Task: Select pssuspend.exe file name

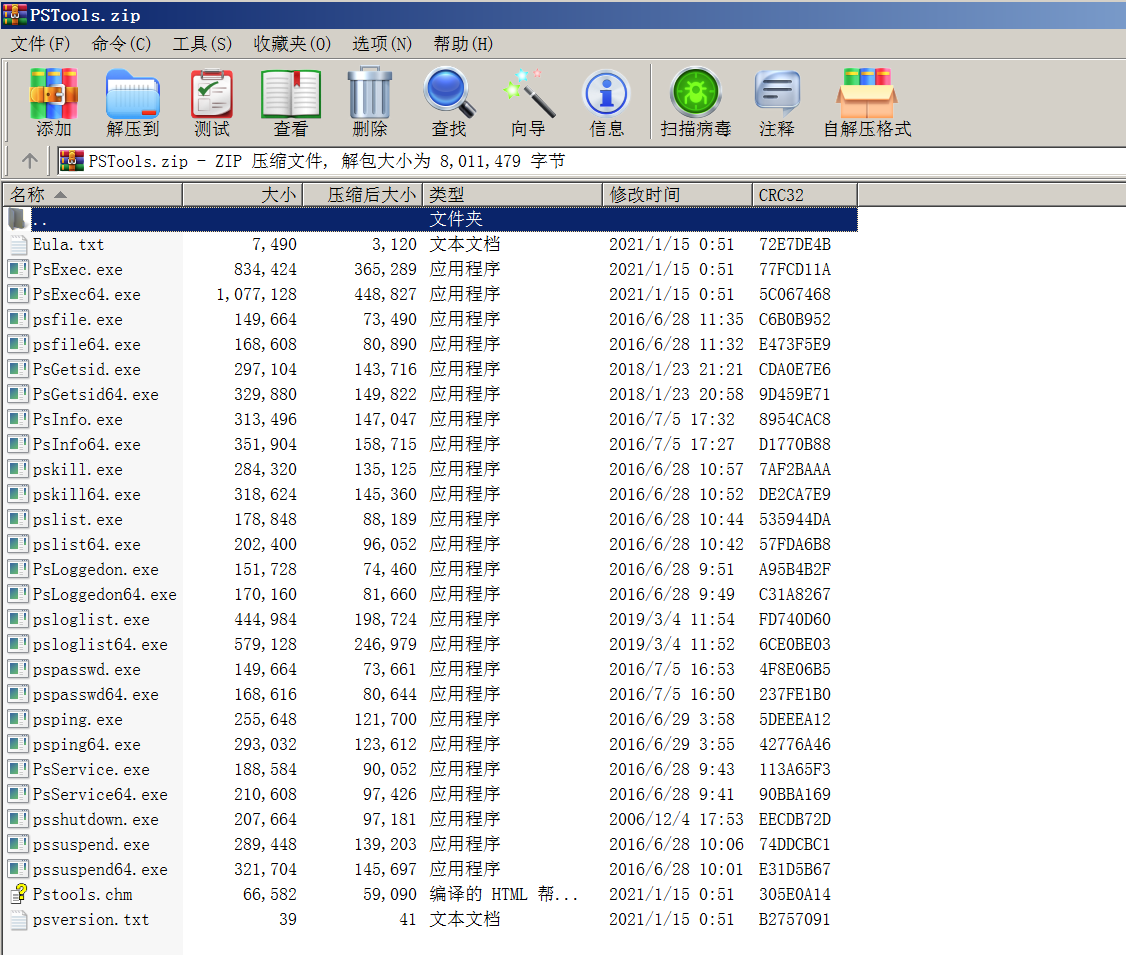Action: (91, 844)
